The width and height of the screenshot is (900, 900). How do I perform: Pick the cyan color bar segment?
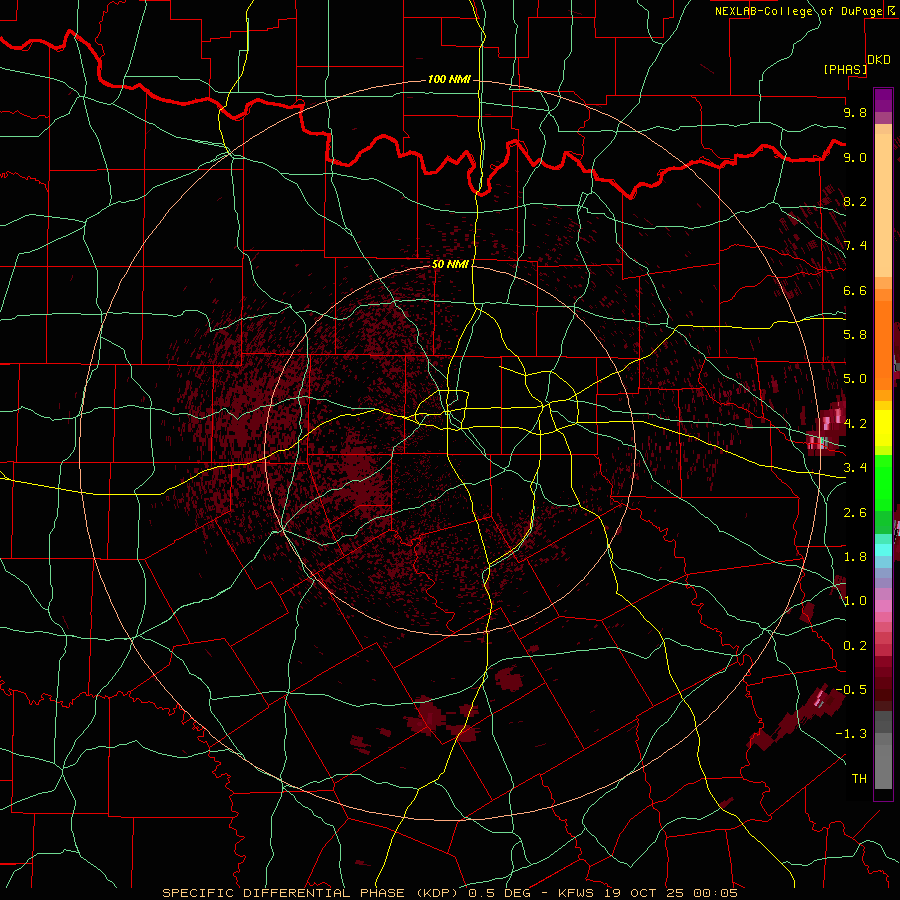click(x=883, y=550)
